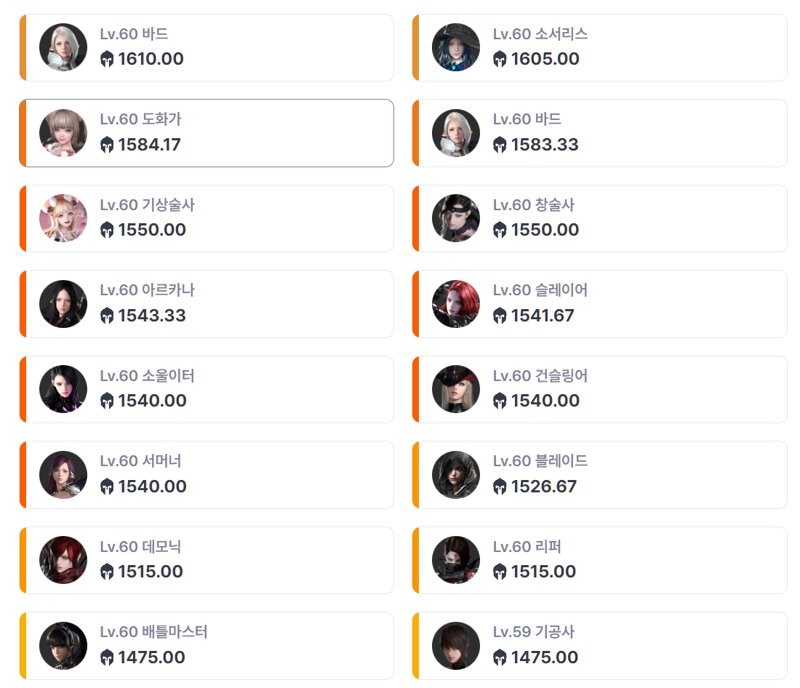Screen dimensions: 800x688
Task: Select the Lv.60 건슬링어 label
Action: coord(540,376)
